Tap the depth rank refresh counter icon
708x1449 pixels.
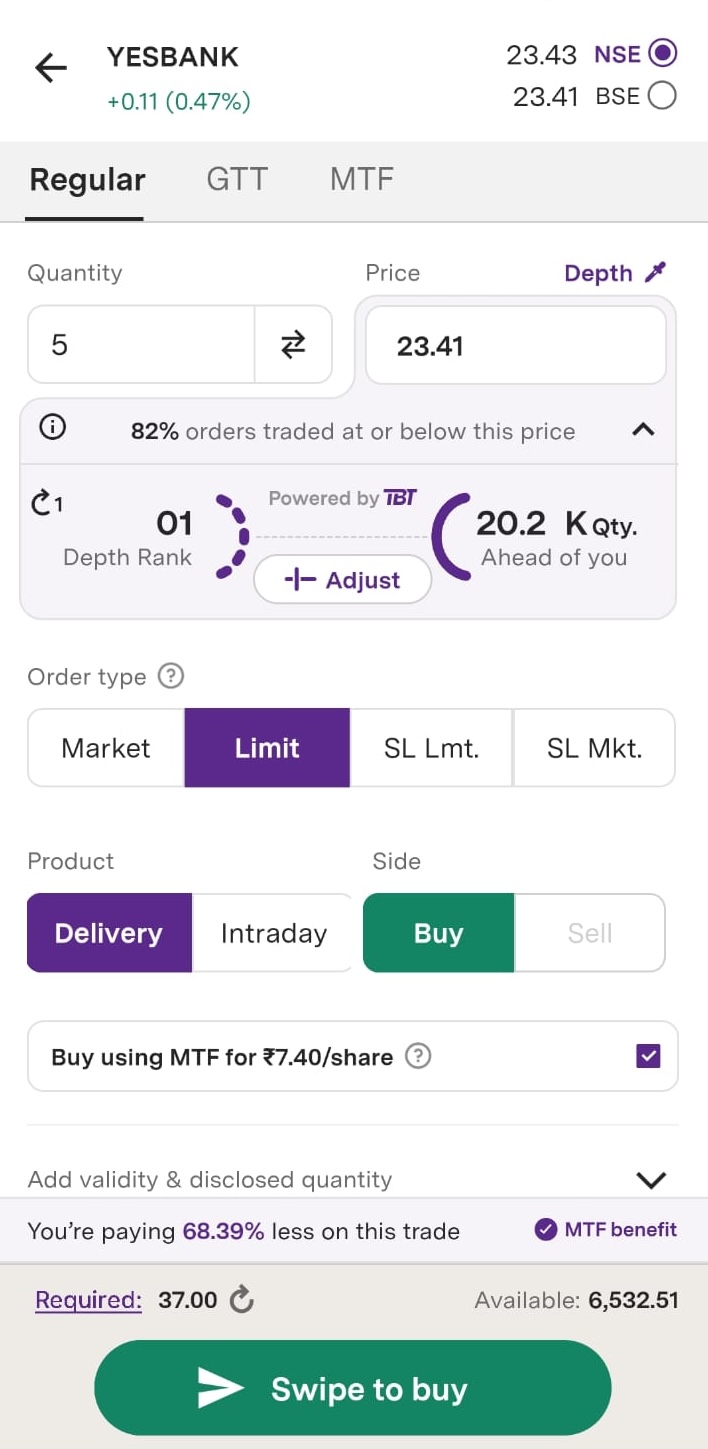pos(46,503)
